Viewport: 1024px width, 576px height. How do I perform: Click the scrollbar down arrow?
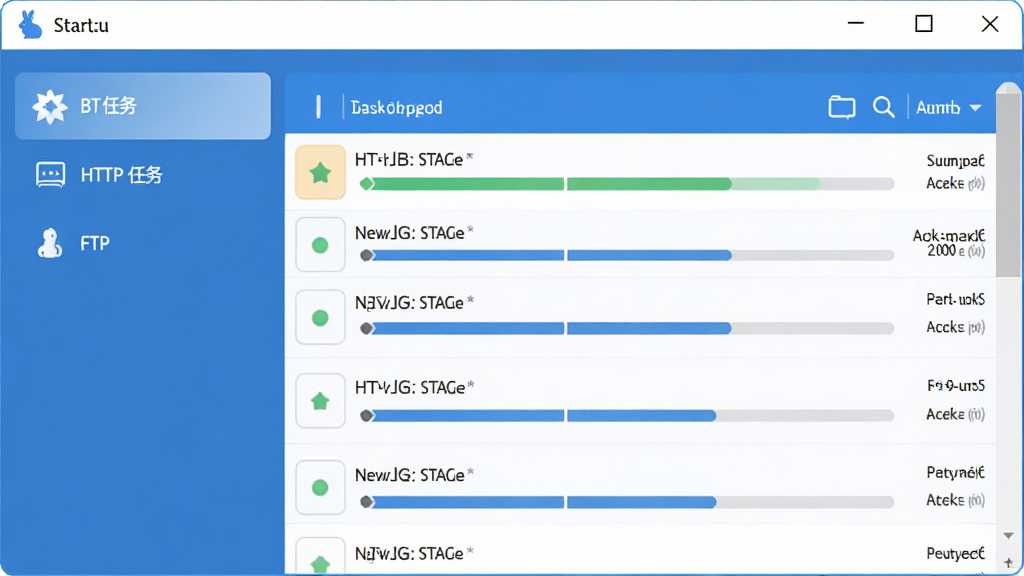1009,536
